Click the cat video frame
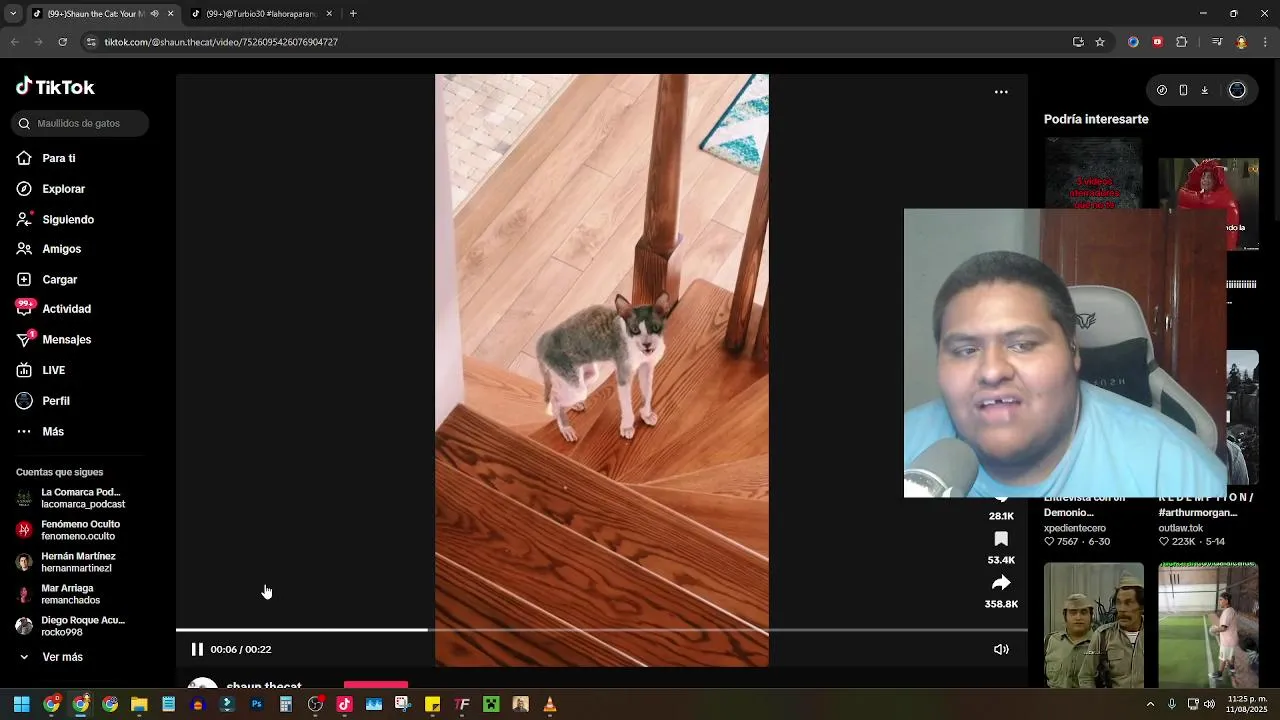1280x720 pixels. pos(602,370)
